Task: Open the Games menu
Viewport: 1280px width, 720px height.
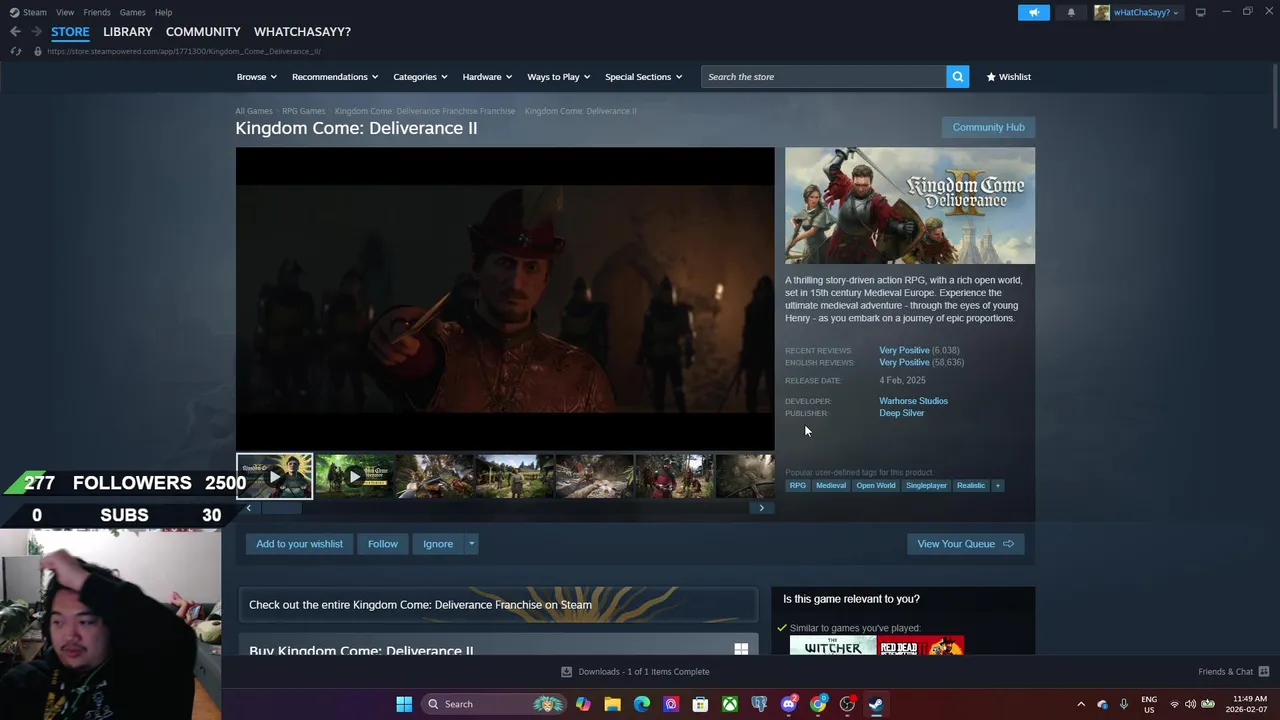Action: [132, 12]
